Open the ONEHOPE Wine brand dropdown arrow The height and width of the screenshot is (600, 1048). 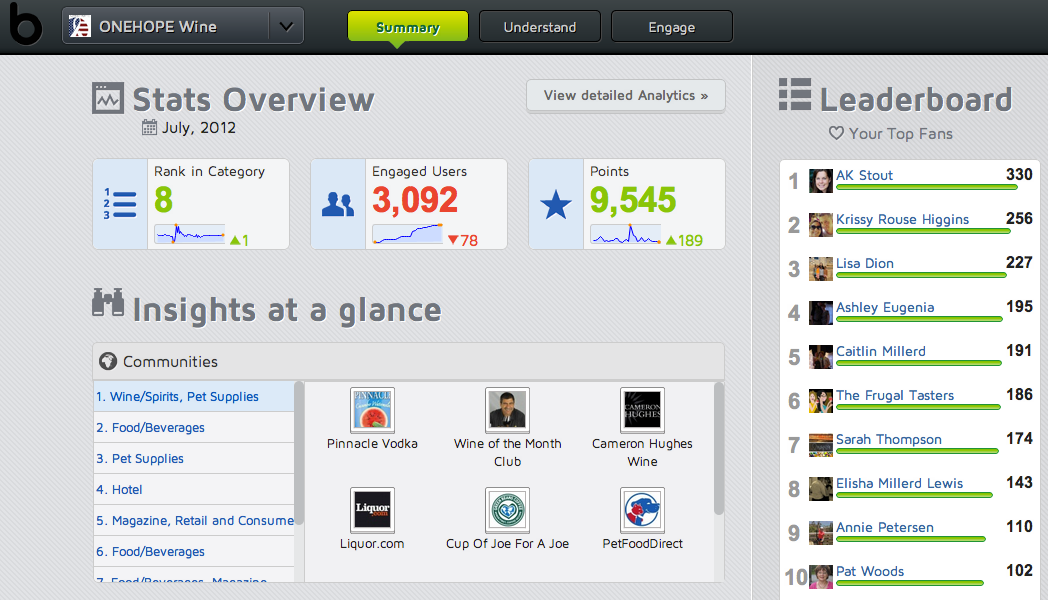286,27
